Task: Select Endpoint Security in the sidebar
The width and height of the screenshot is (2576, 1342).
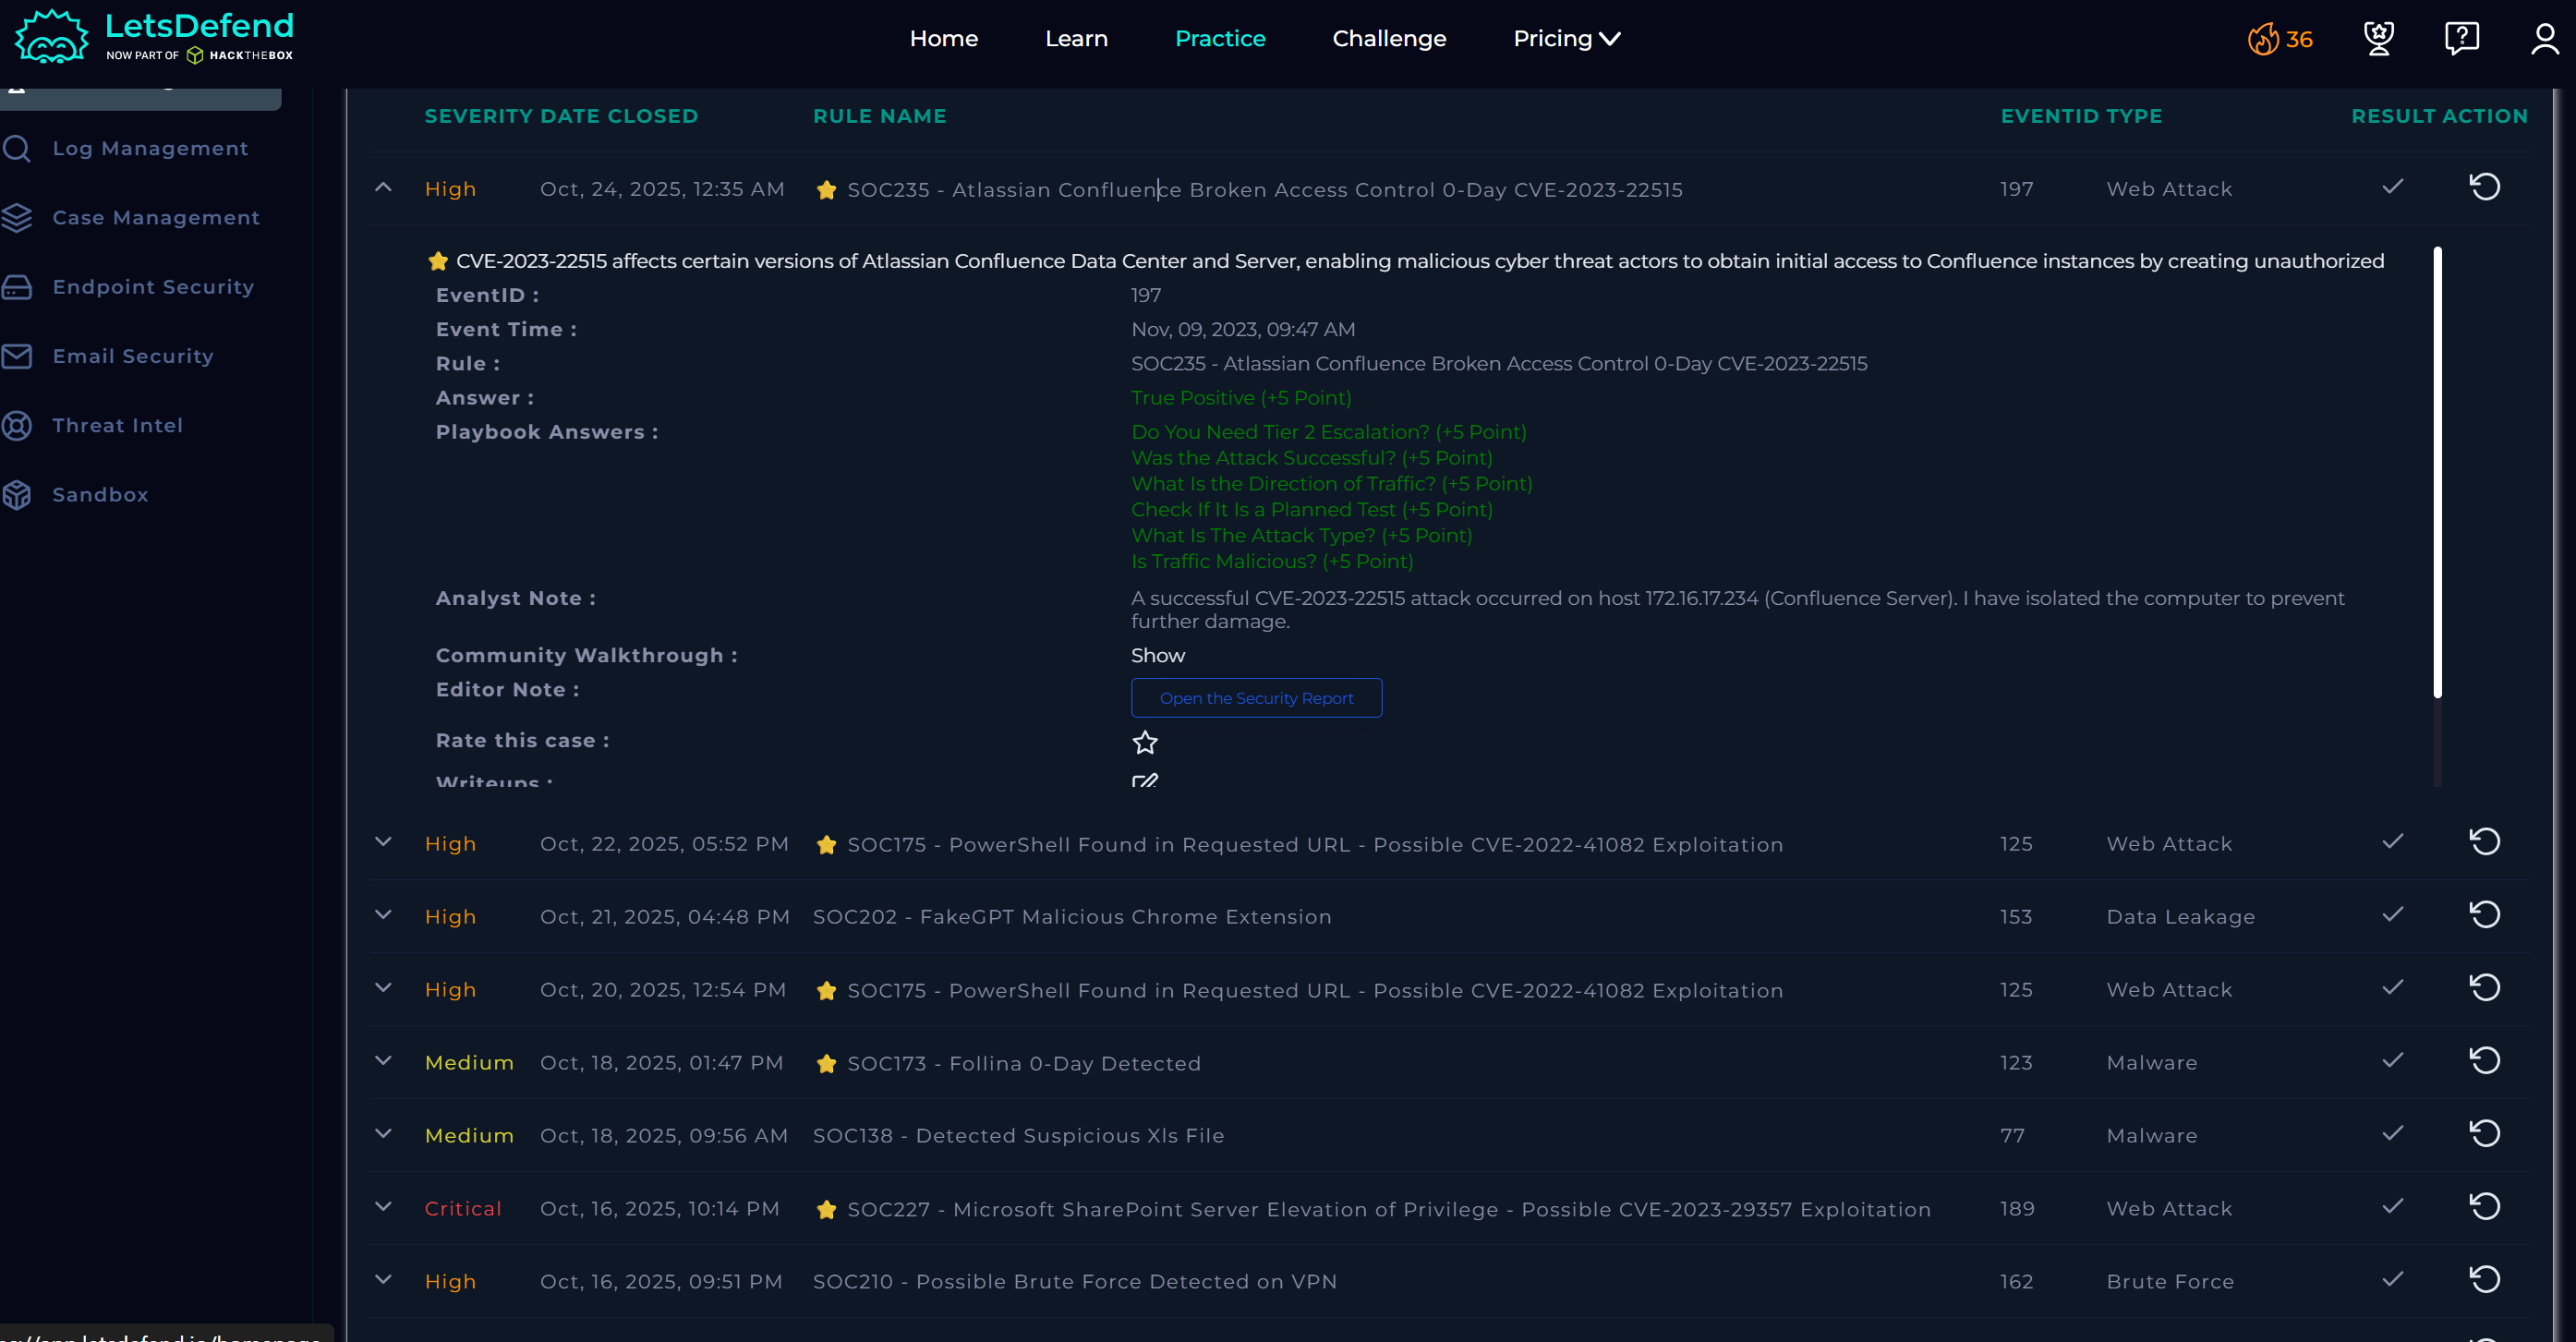Action: pyautogui.click(x=153, y=287)
